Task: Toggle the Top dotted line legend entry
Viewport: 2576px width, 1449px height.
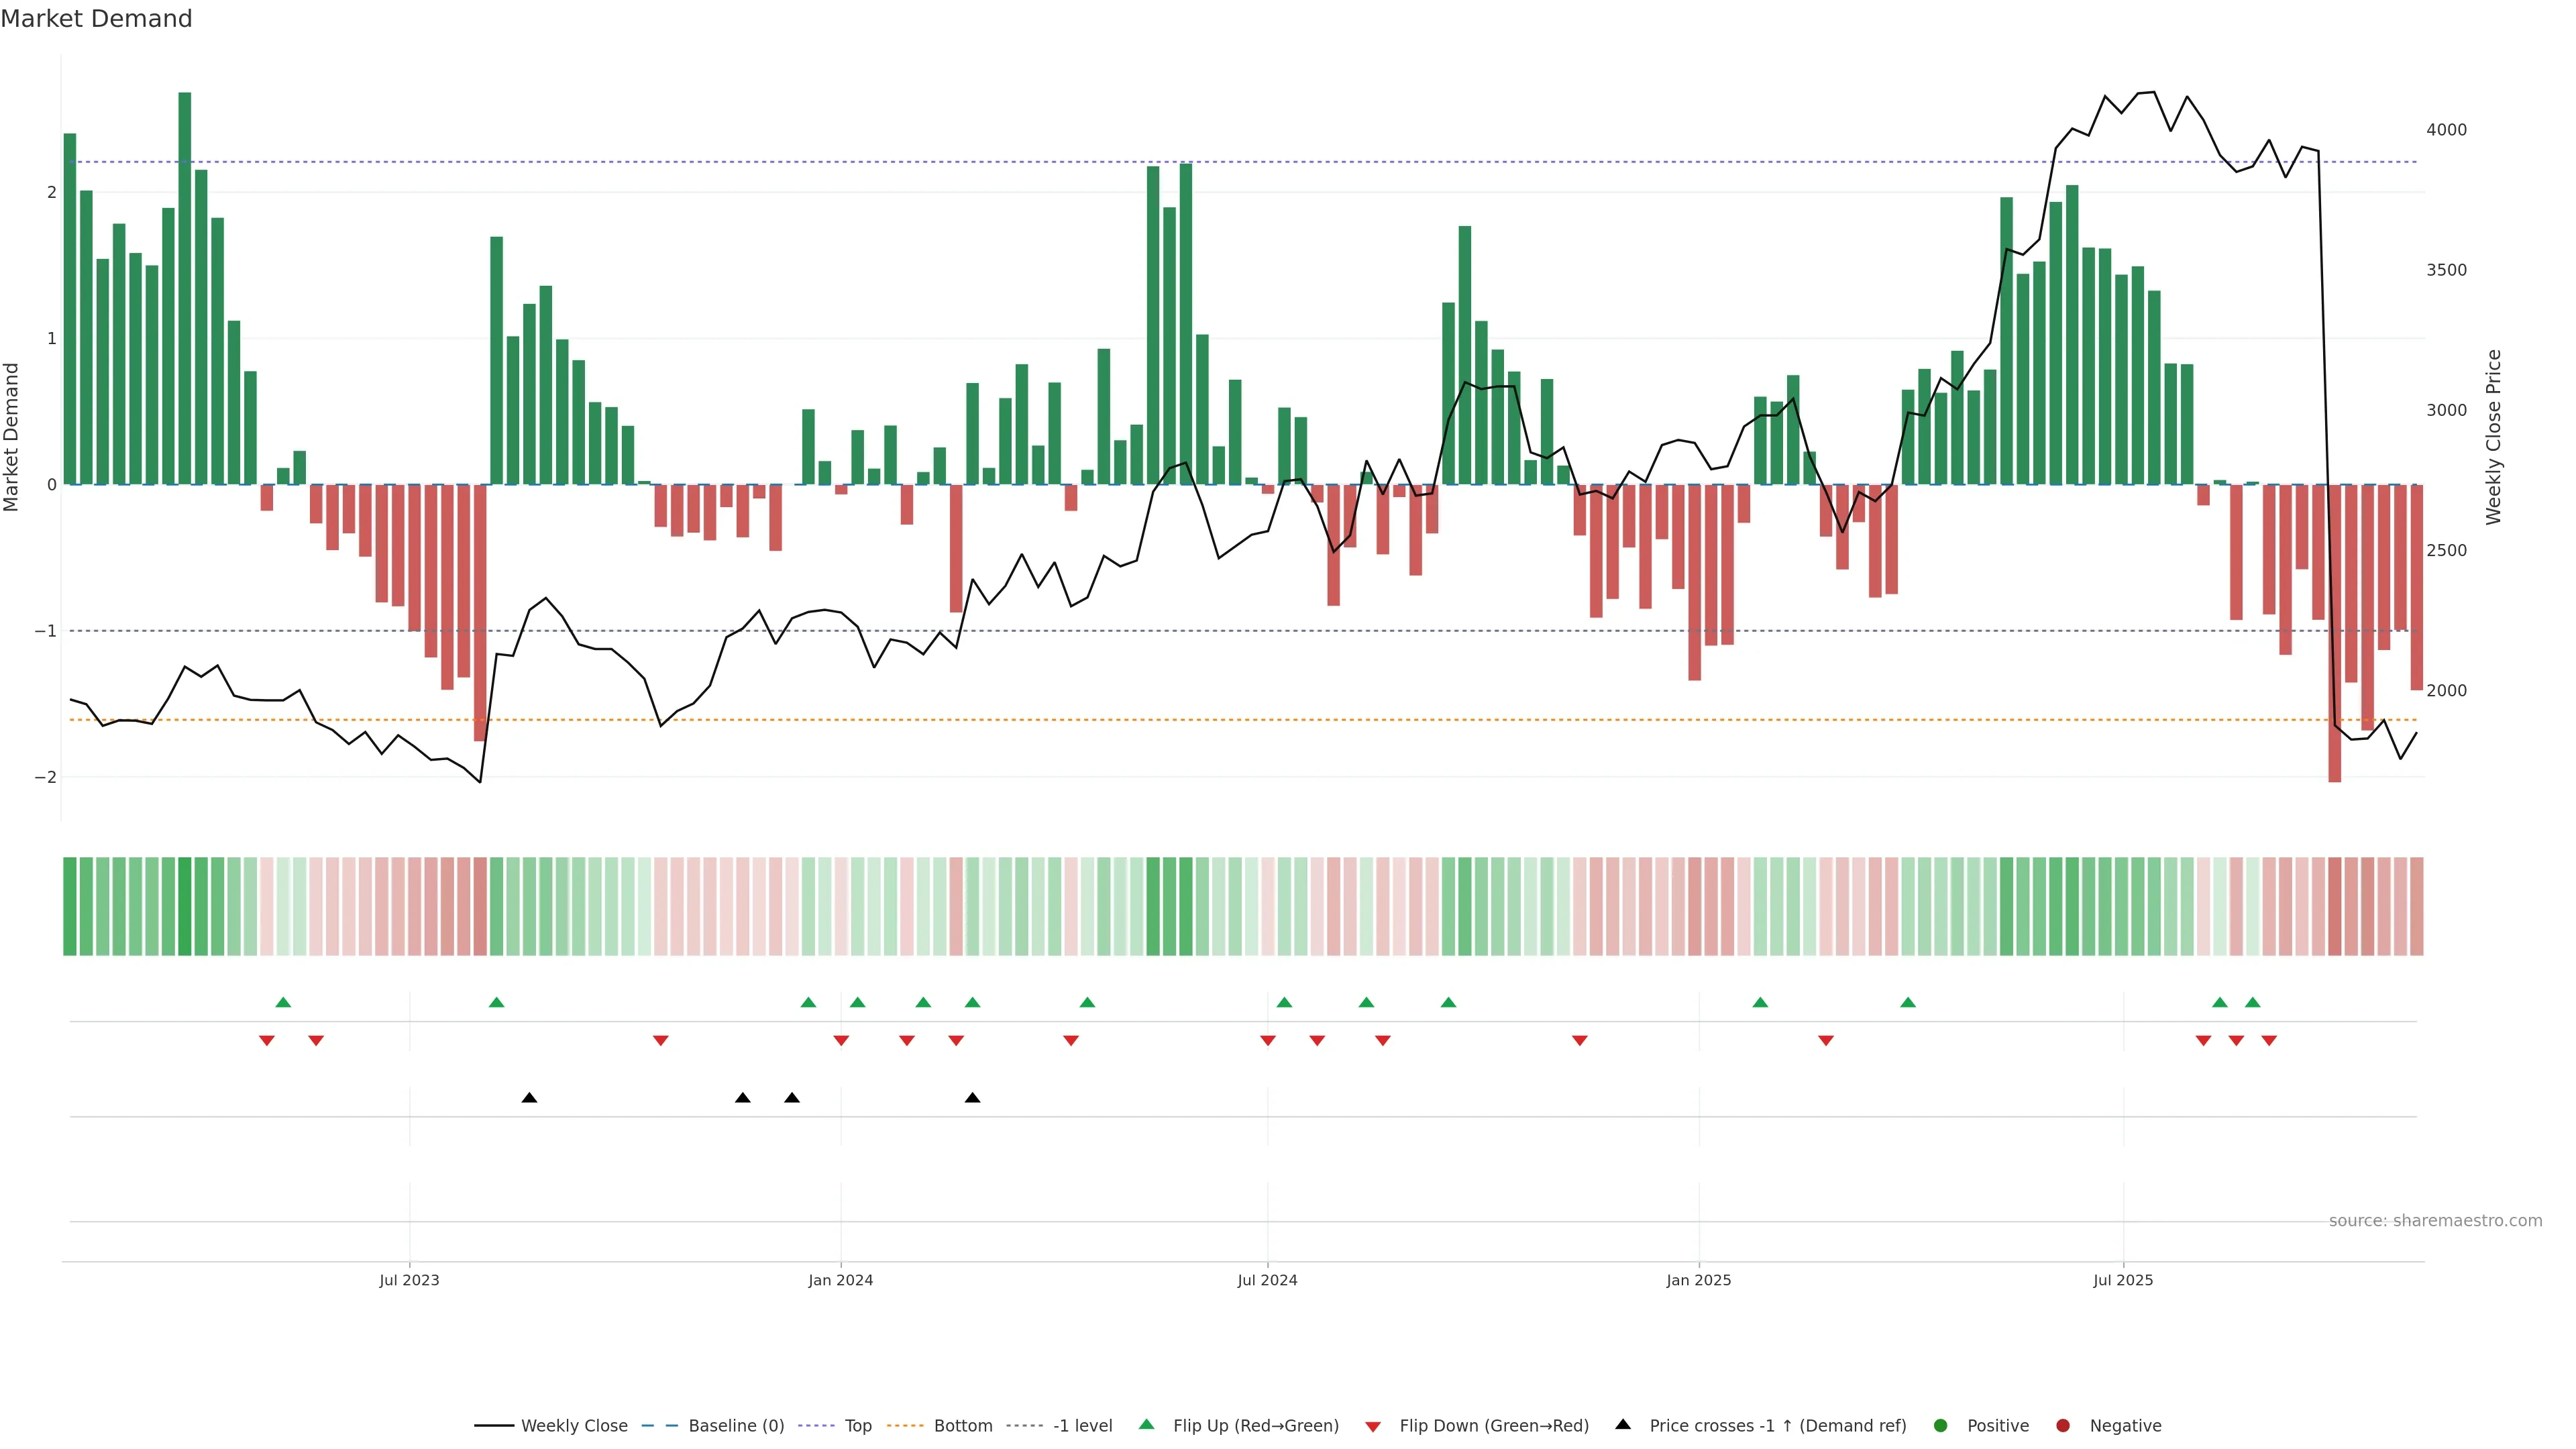Action: 858,1425
